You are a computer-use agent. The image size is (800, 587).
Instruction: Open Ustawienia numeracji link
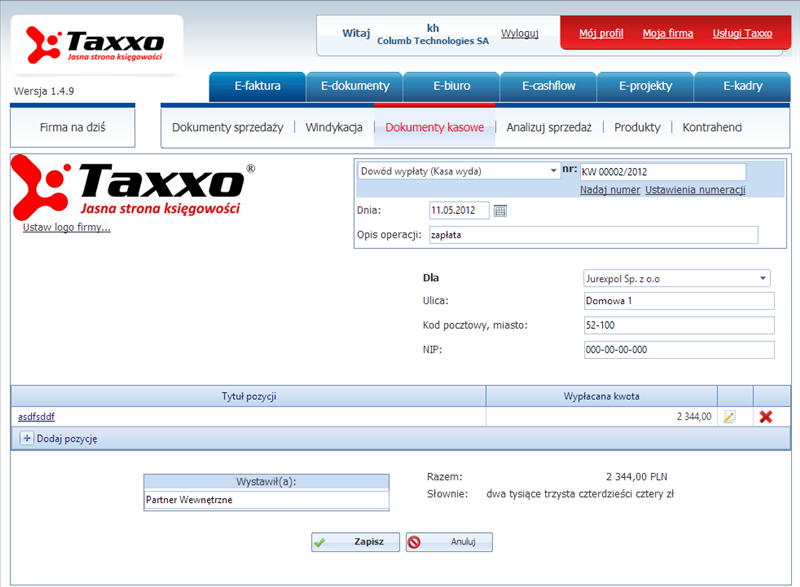[695, 190]
